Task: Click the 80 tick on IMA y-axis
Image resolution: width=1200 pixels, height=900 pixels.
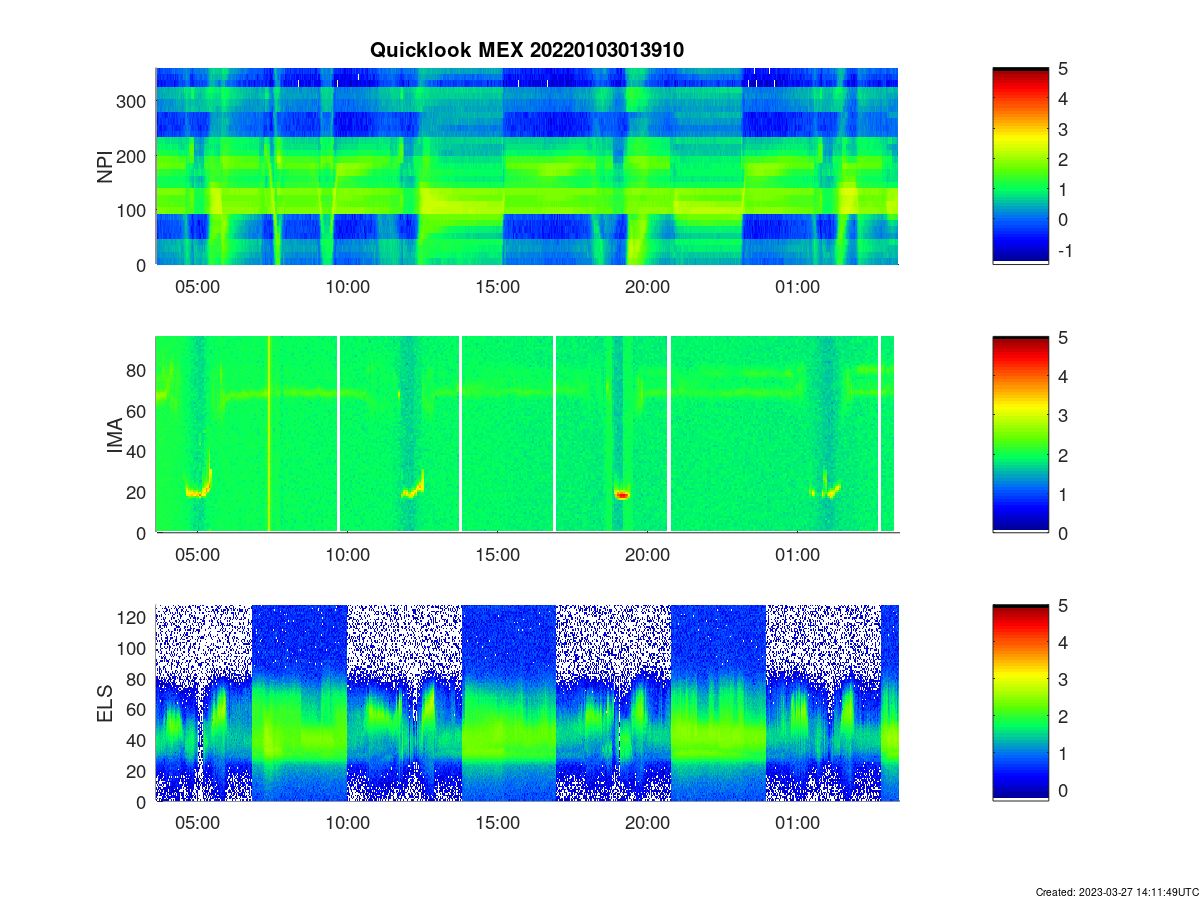Action: (138, 370)
